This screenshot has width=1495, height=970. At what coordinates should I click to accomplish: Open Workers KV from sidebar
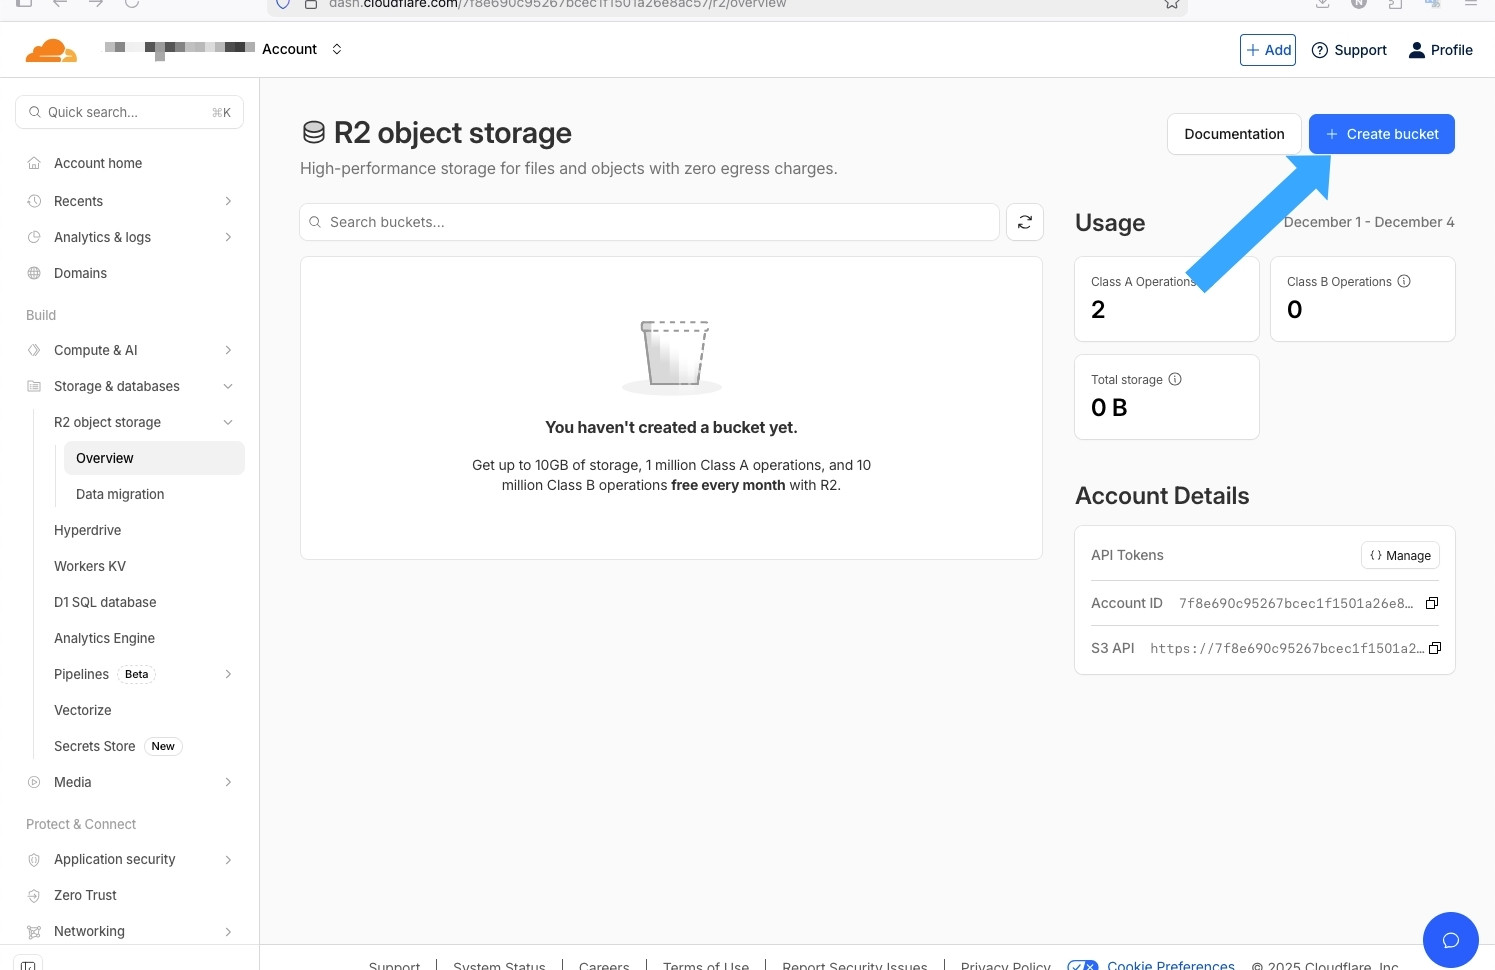pyautogui.click(x=90, y=566)
